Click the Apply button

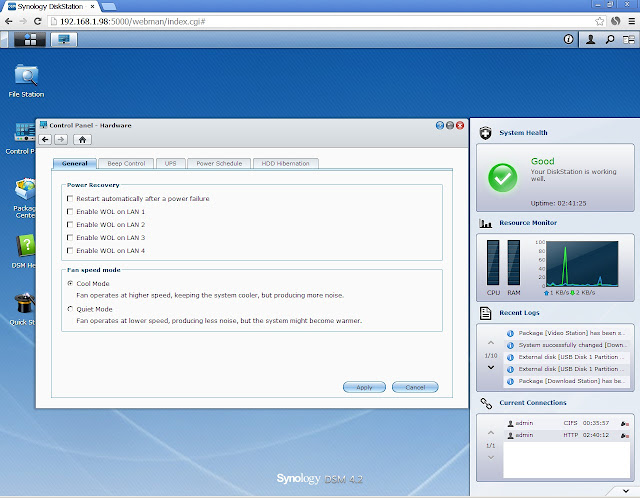[x=364, y=387]
